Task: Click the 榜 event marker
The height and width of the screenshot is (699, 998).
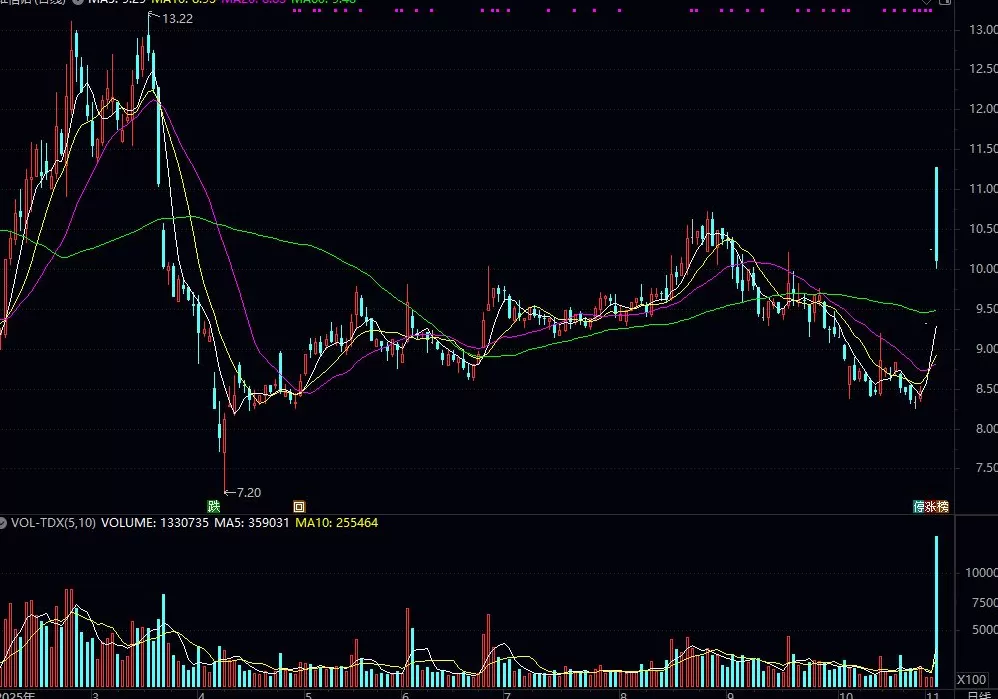Action: pyautogui.click(x=943, y=506)
